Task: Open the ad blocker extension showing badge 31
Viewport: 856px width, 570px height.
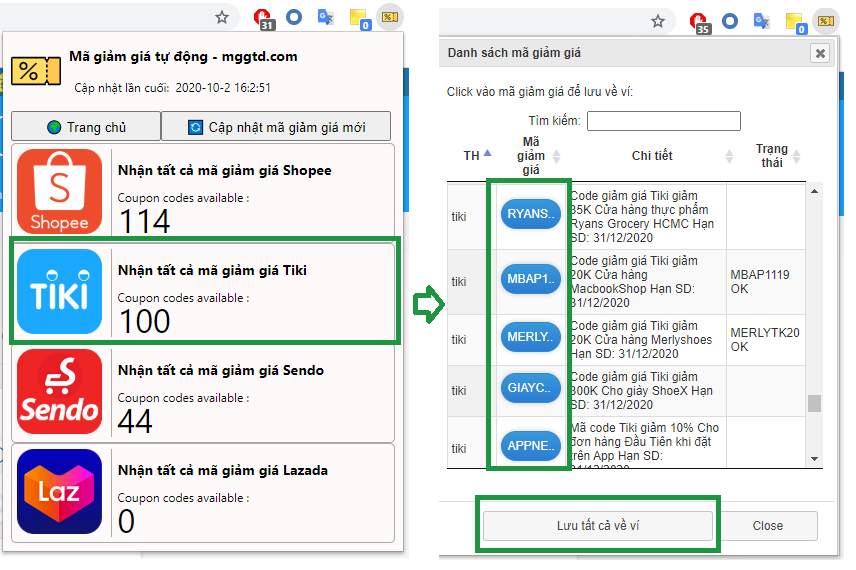Action: click(x=264, y=19)
